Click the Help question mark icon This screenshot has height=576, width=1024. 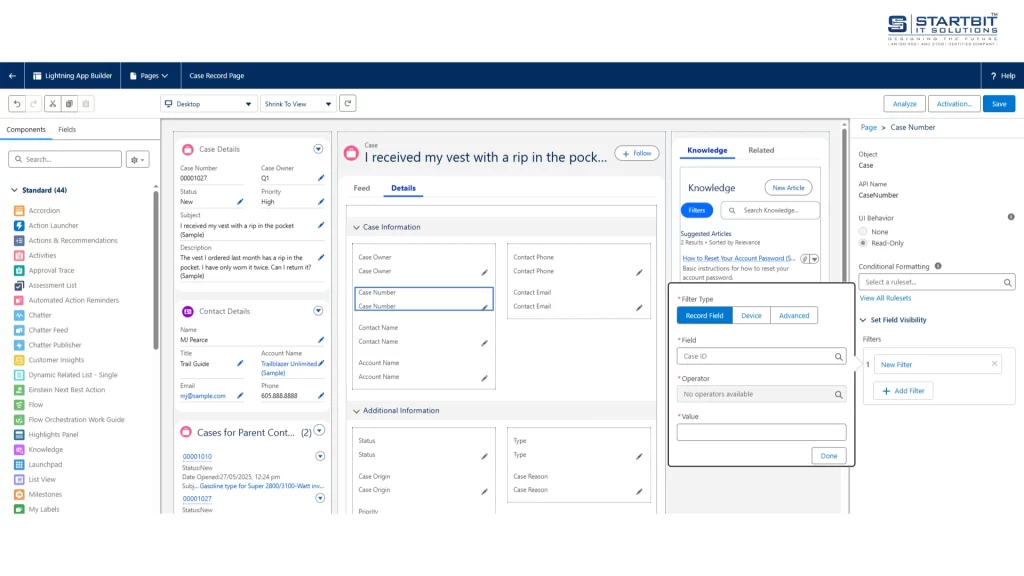point(993,76)
